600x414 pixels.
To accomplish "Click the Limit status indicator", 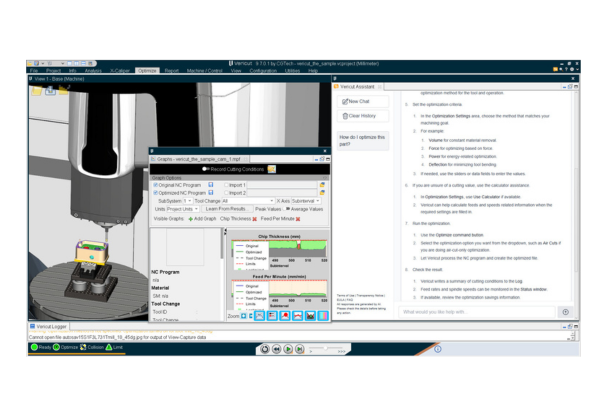I will 114,347.
